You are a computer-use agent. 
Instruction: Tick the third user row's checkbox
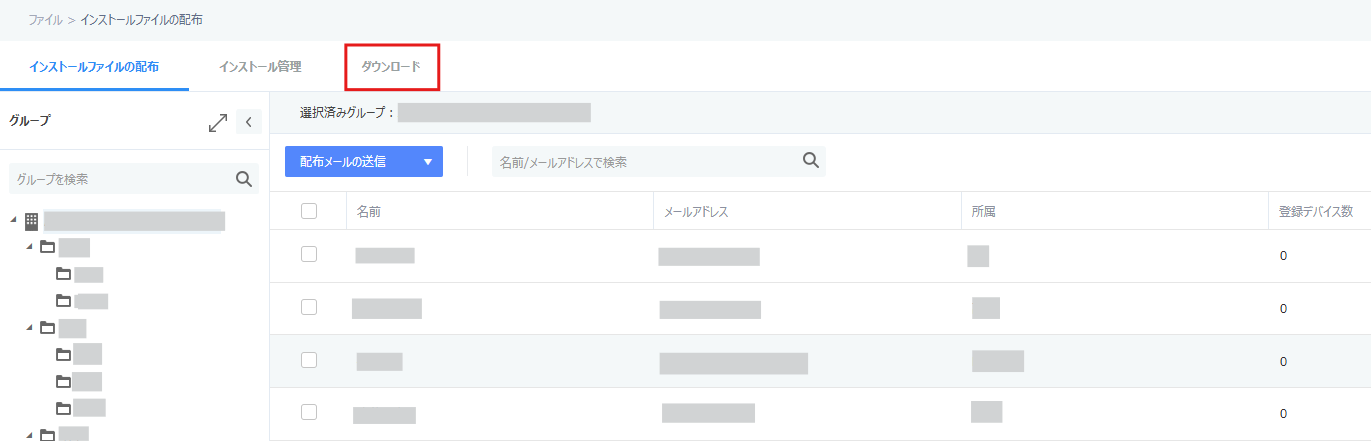pyautogui.click(x=309, y=360)
